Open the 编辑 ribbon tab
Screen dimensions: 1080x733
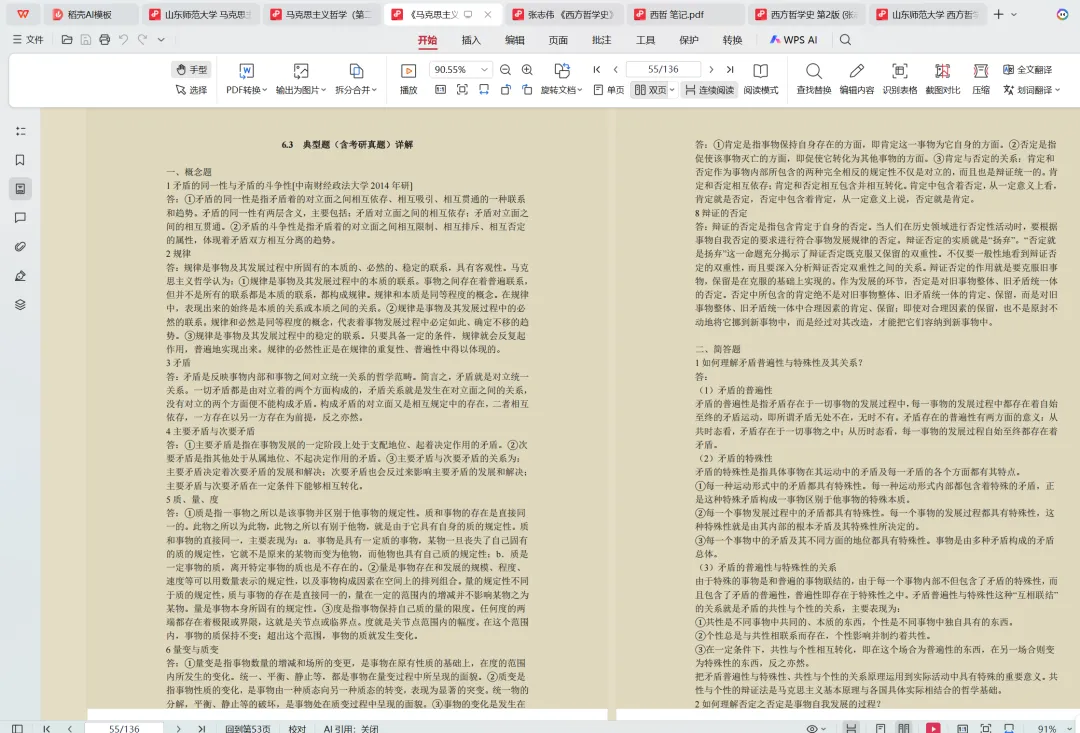coord(515,40)
